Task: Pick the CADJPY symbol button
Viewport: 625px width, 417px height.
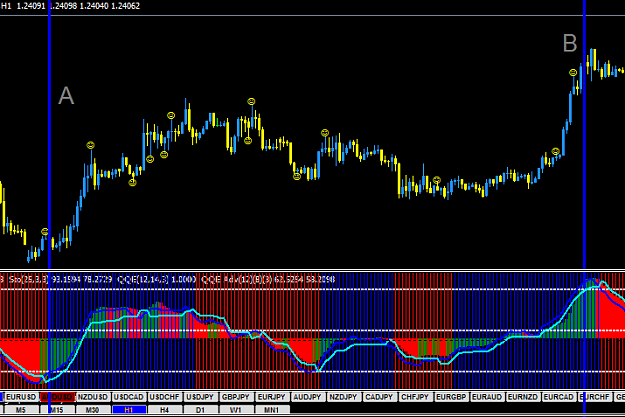Action: pos(379,397)
